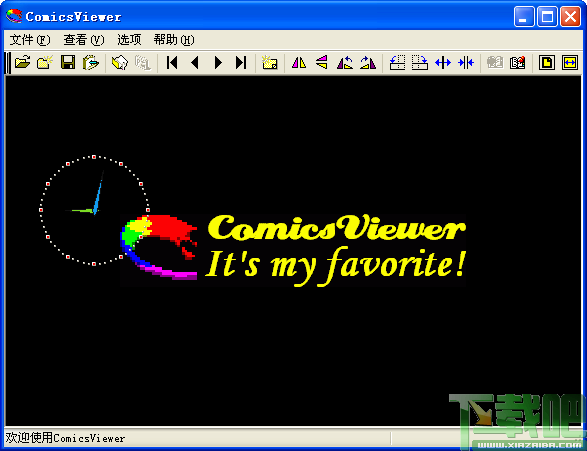Flip image horizontally icon
The height and width of the screenshot is (451, 587).
pyautogui.click(x=299, y=63)
